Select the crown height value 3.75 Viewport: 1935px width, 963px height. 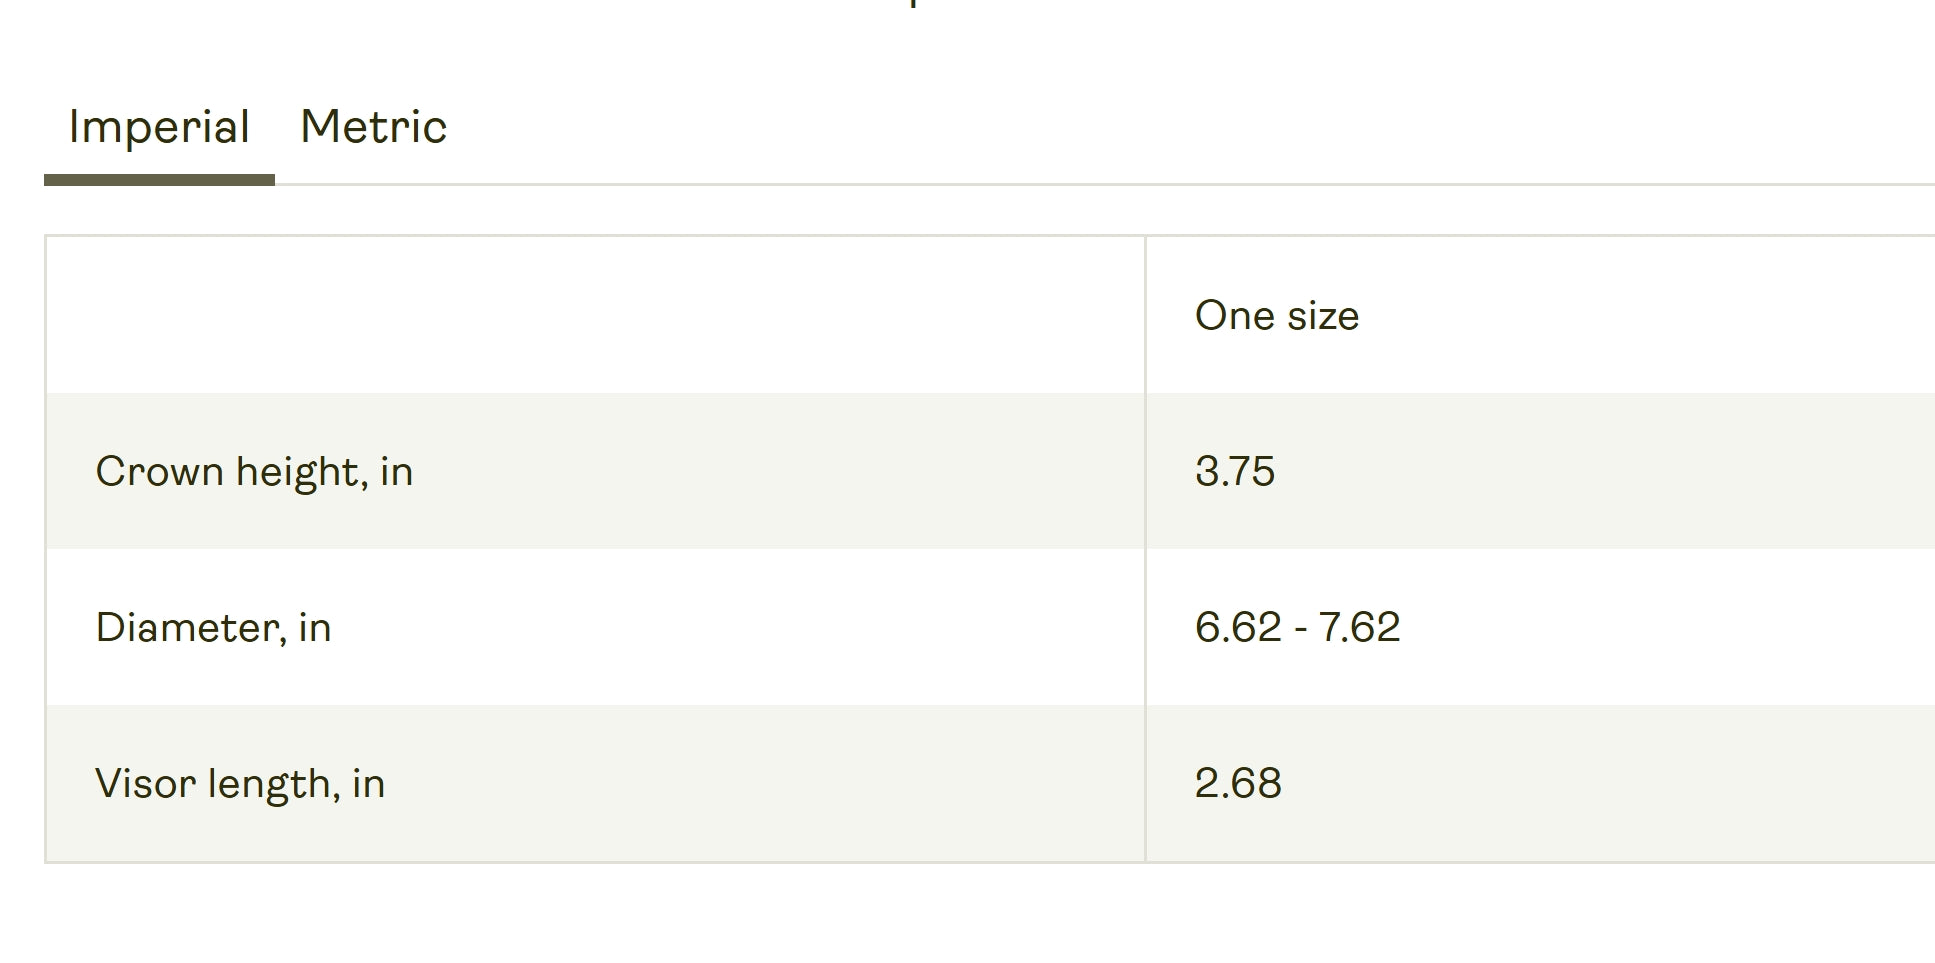click(x=1235, y=472)
